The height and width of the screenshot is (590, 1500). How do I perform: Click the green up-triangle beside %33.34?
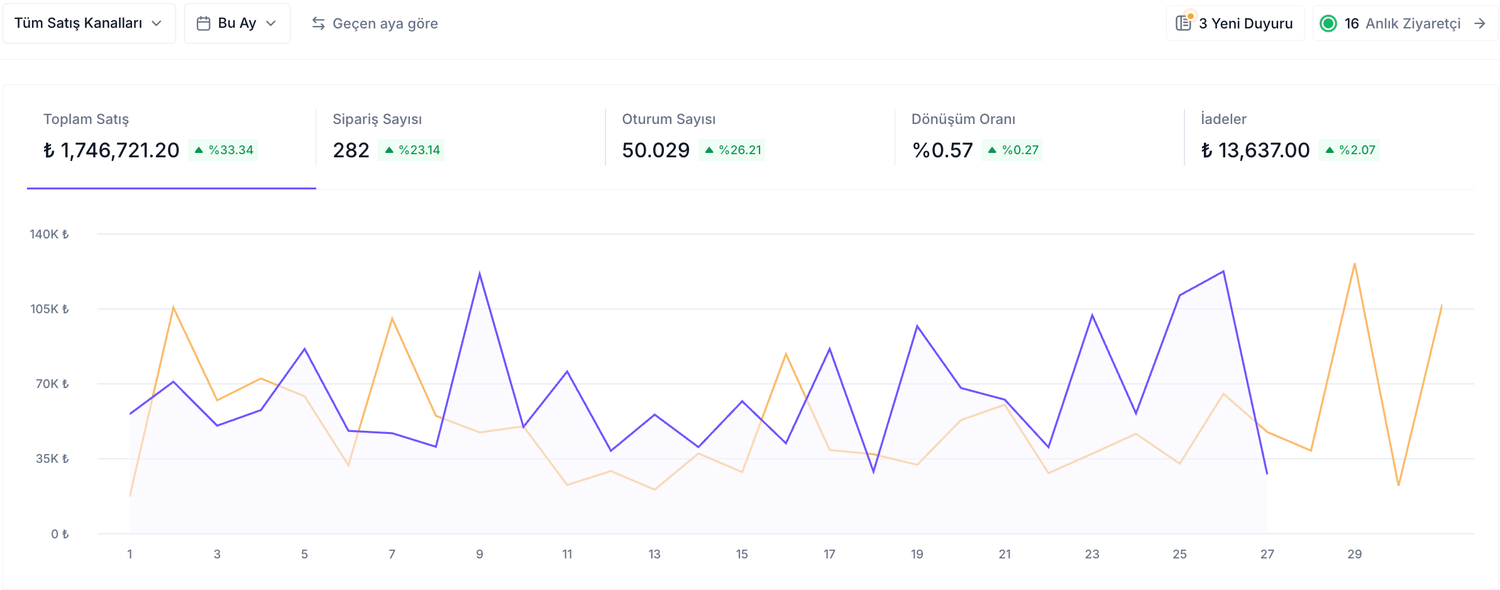pyautogui.click(x=199, y=150)
